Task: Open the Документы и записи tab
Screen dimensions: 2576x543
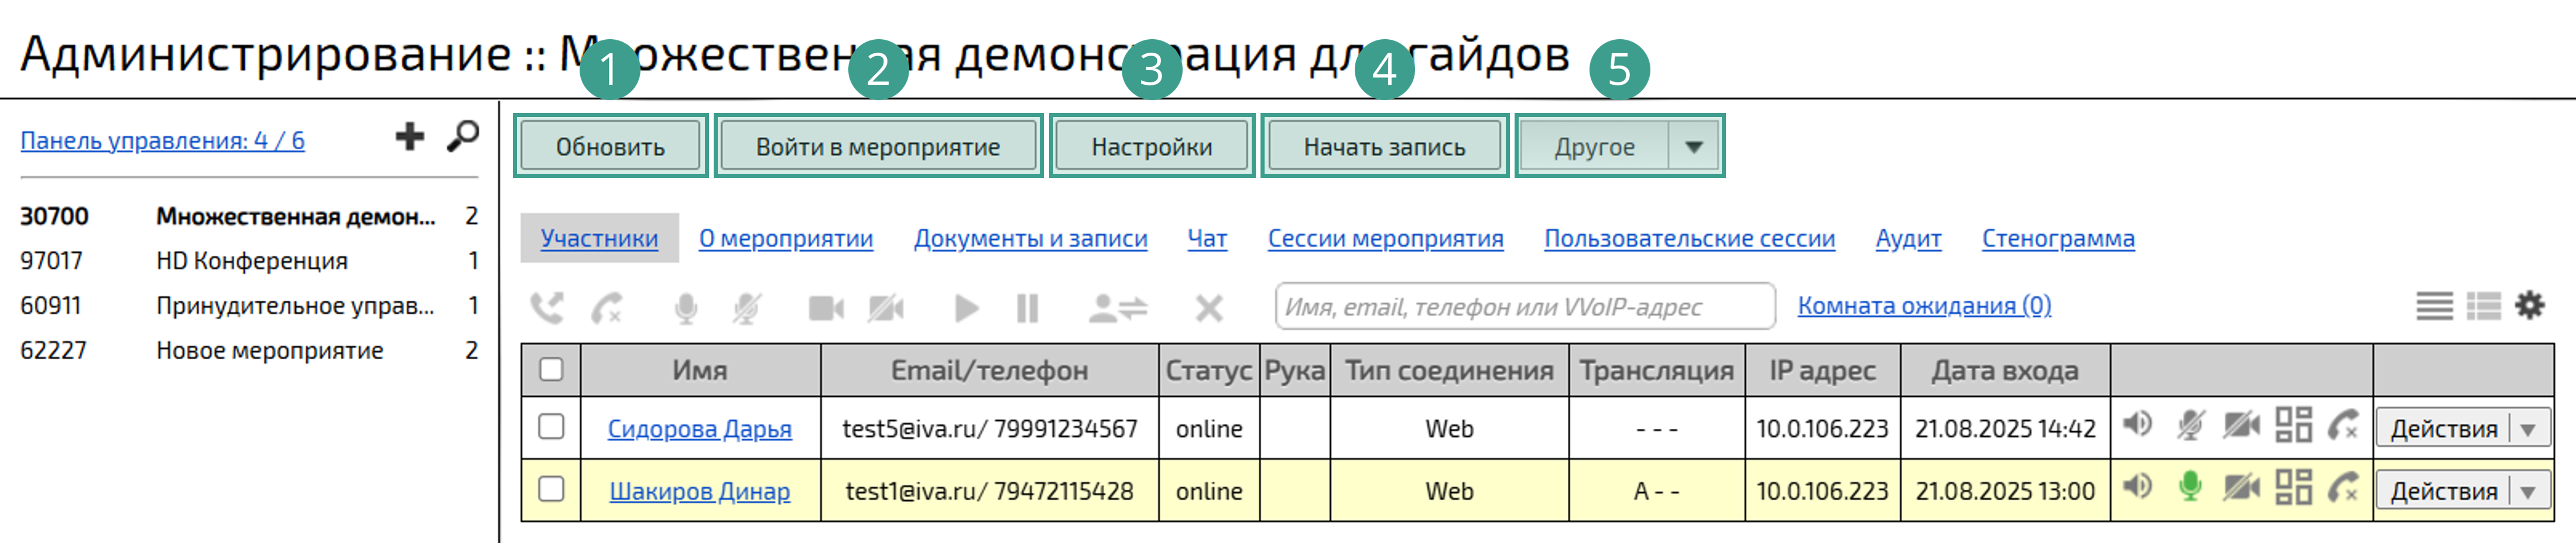Action: click(1030, 238)
